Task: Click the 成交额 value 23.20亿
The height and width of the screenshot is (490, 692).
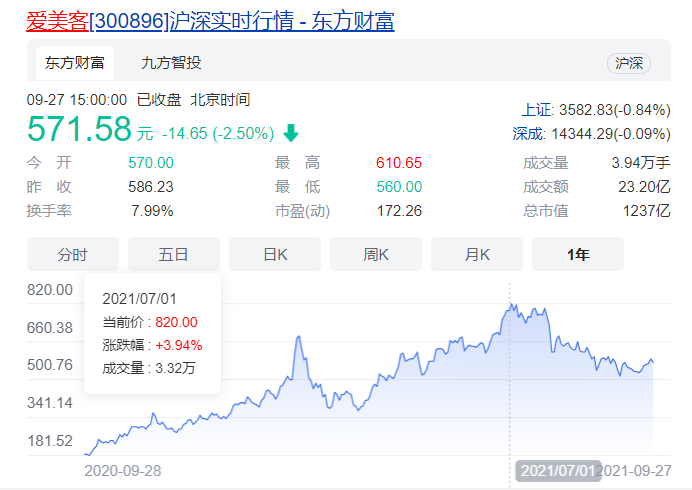Action: (644, 187)
